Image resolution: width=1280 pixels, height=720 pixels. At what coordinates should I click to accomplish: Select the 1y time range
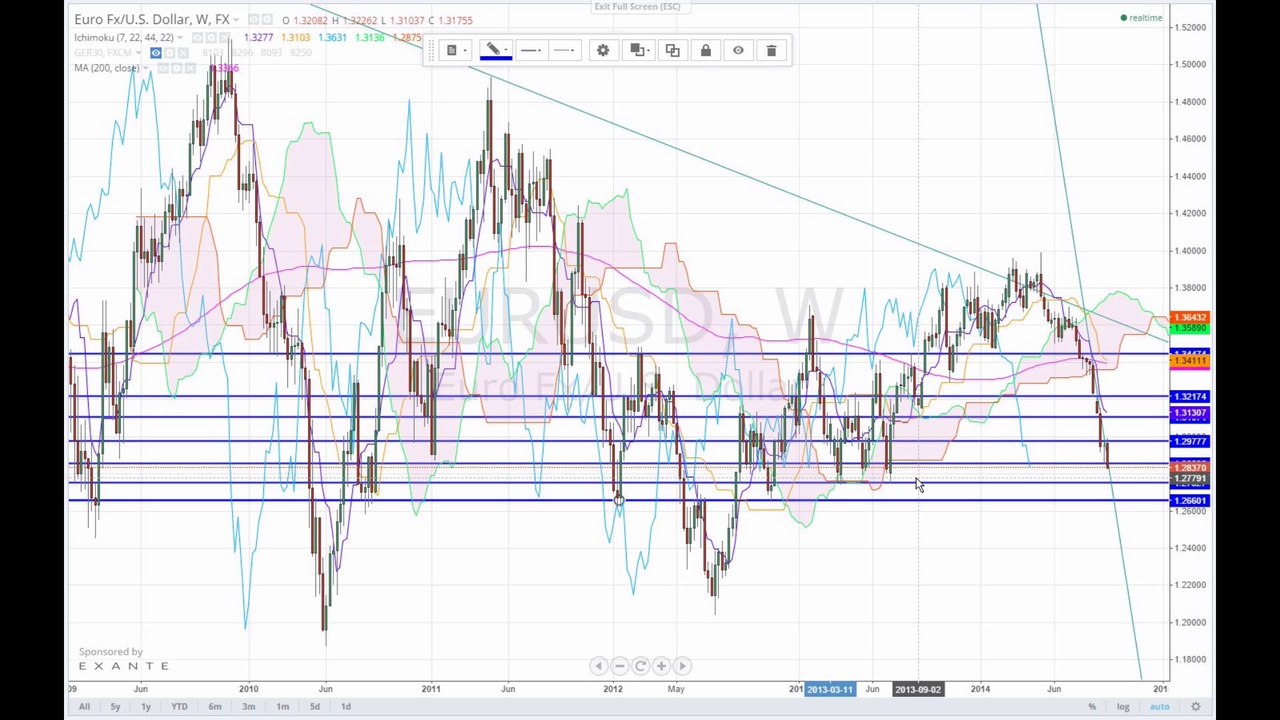pyautogui.click(x=146, y=707)
